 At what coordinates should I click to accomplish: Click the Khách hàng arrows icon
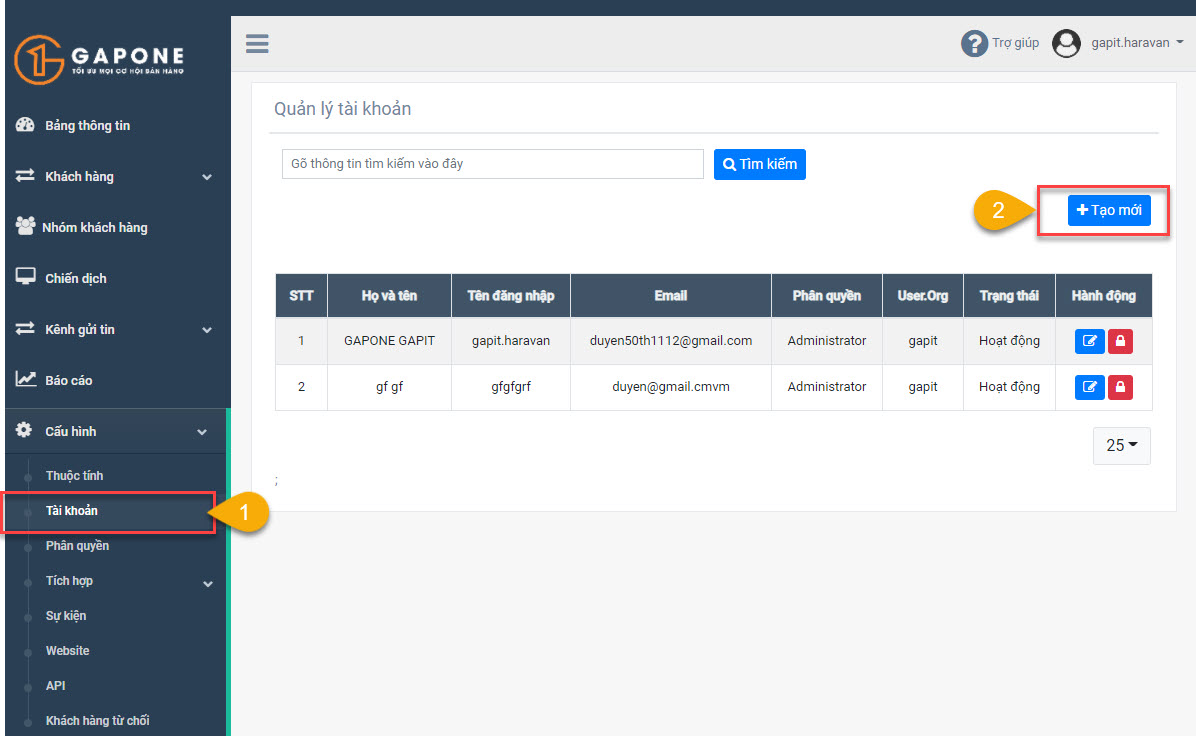(25, 176)
